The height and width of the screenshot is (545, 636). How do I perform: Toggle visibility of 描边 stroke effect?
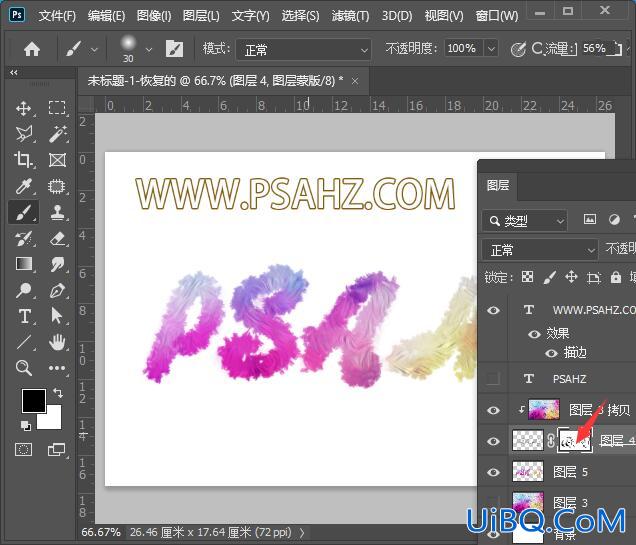(x=551, y=353)
